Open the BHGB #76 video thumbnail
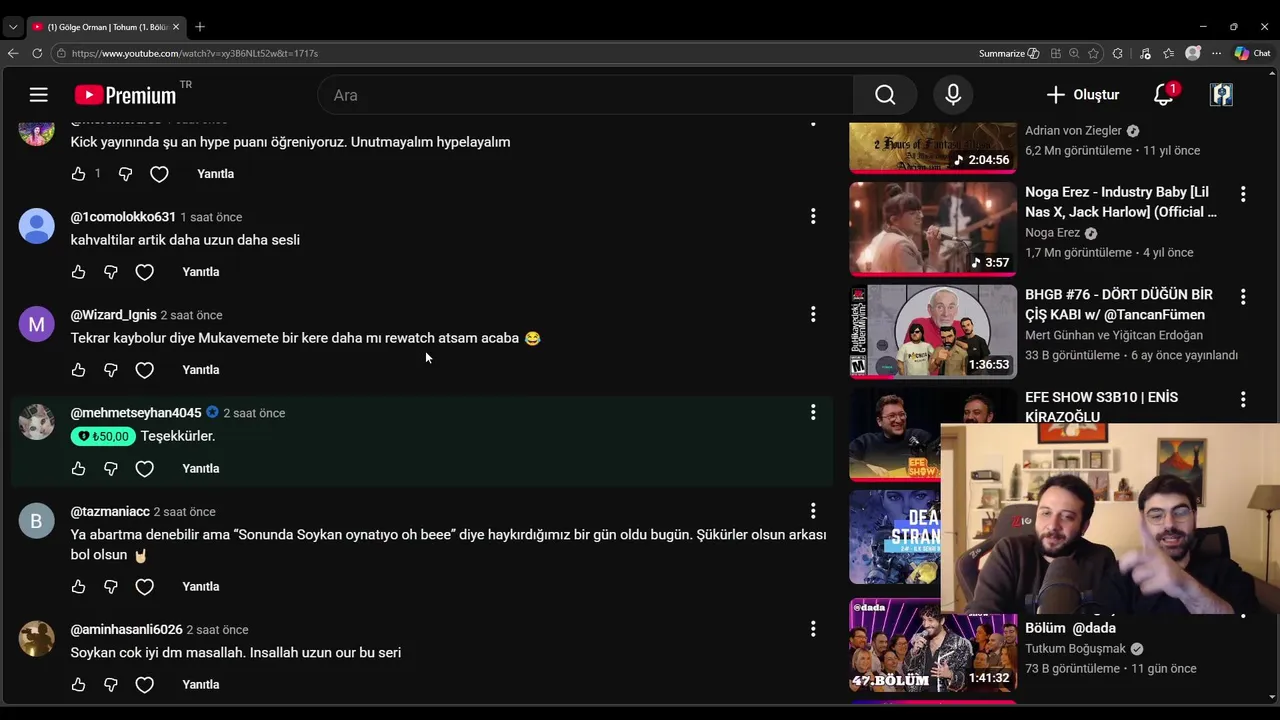Viewport: 1280px width, 720px height. (933, 332)
